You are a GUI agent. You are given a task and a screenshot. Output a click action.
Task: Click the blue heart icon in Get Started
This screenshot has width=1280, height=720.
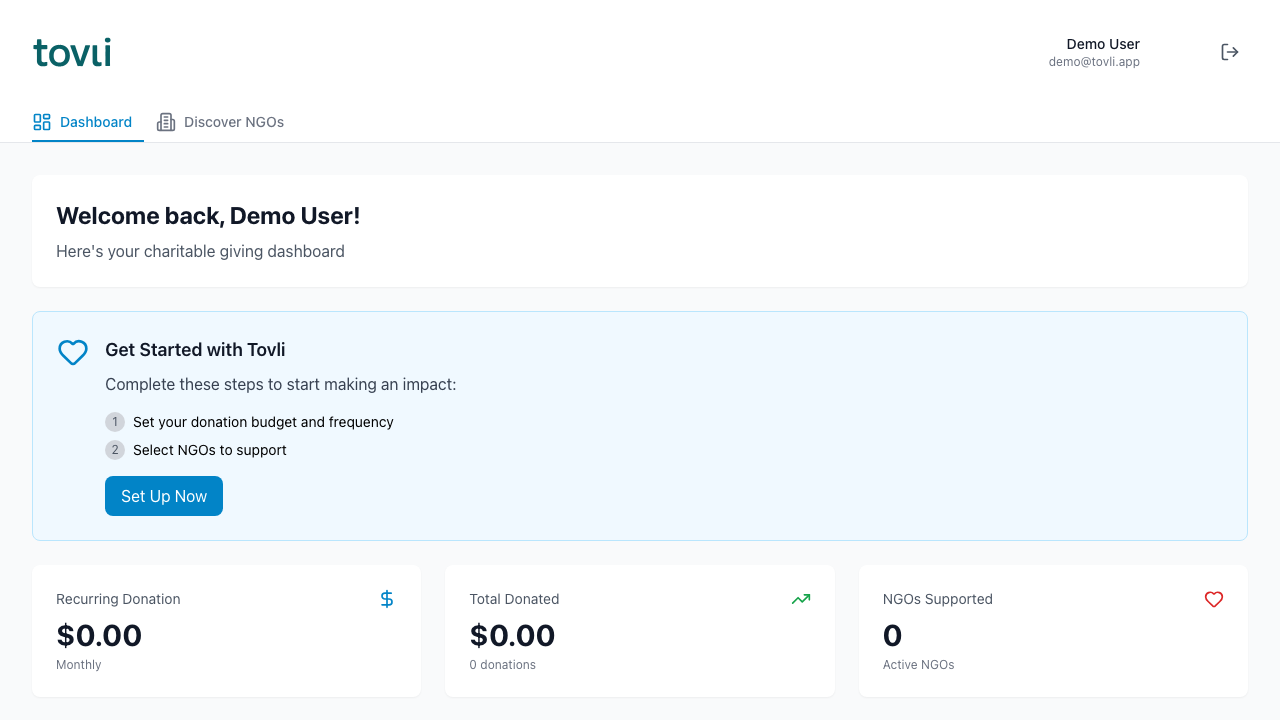tap(73, 352)
